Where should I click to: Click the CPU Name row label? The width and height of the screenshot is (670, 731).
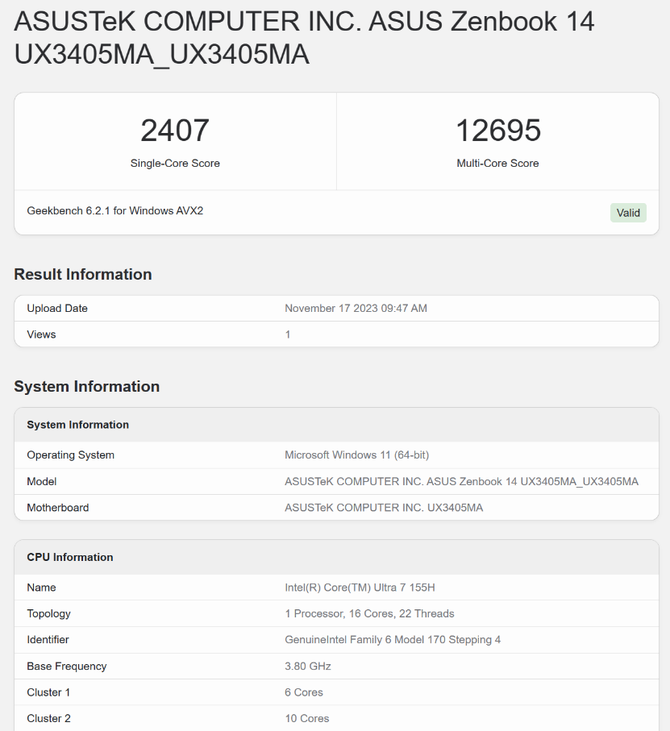(41, 587)
